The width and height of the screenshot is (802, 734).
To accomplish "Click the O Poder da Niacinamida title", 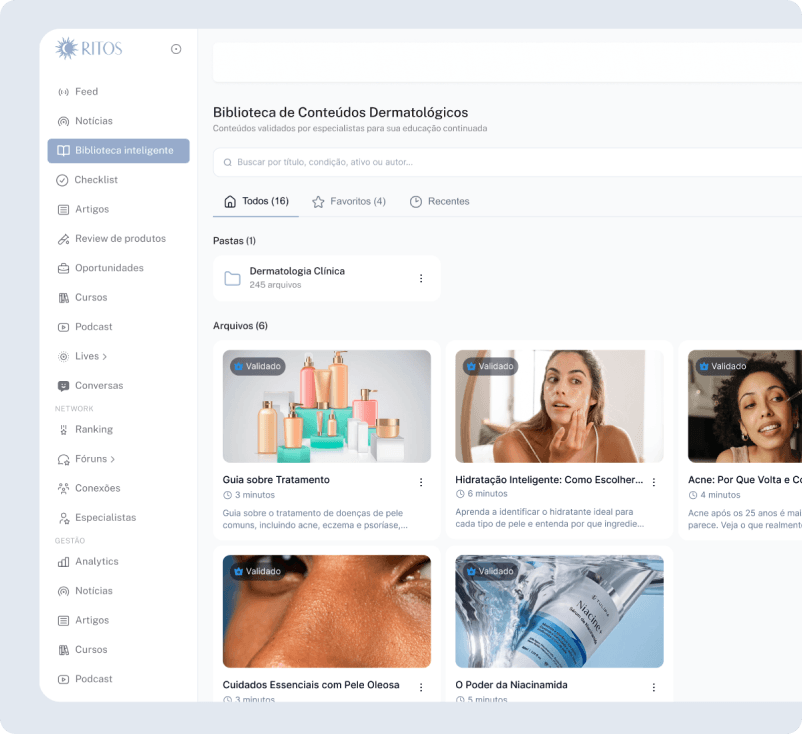I will (x=511, y=685).
